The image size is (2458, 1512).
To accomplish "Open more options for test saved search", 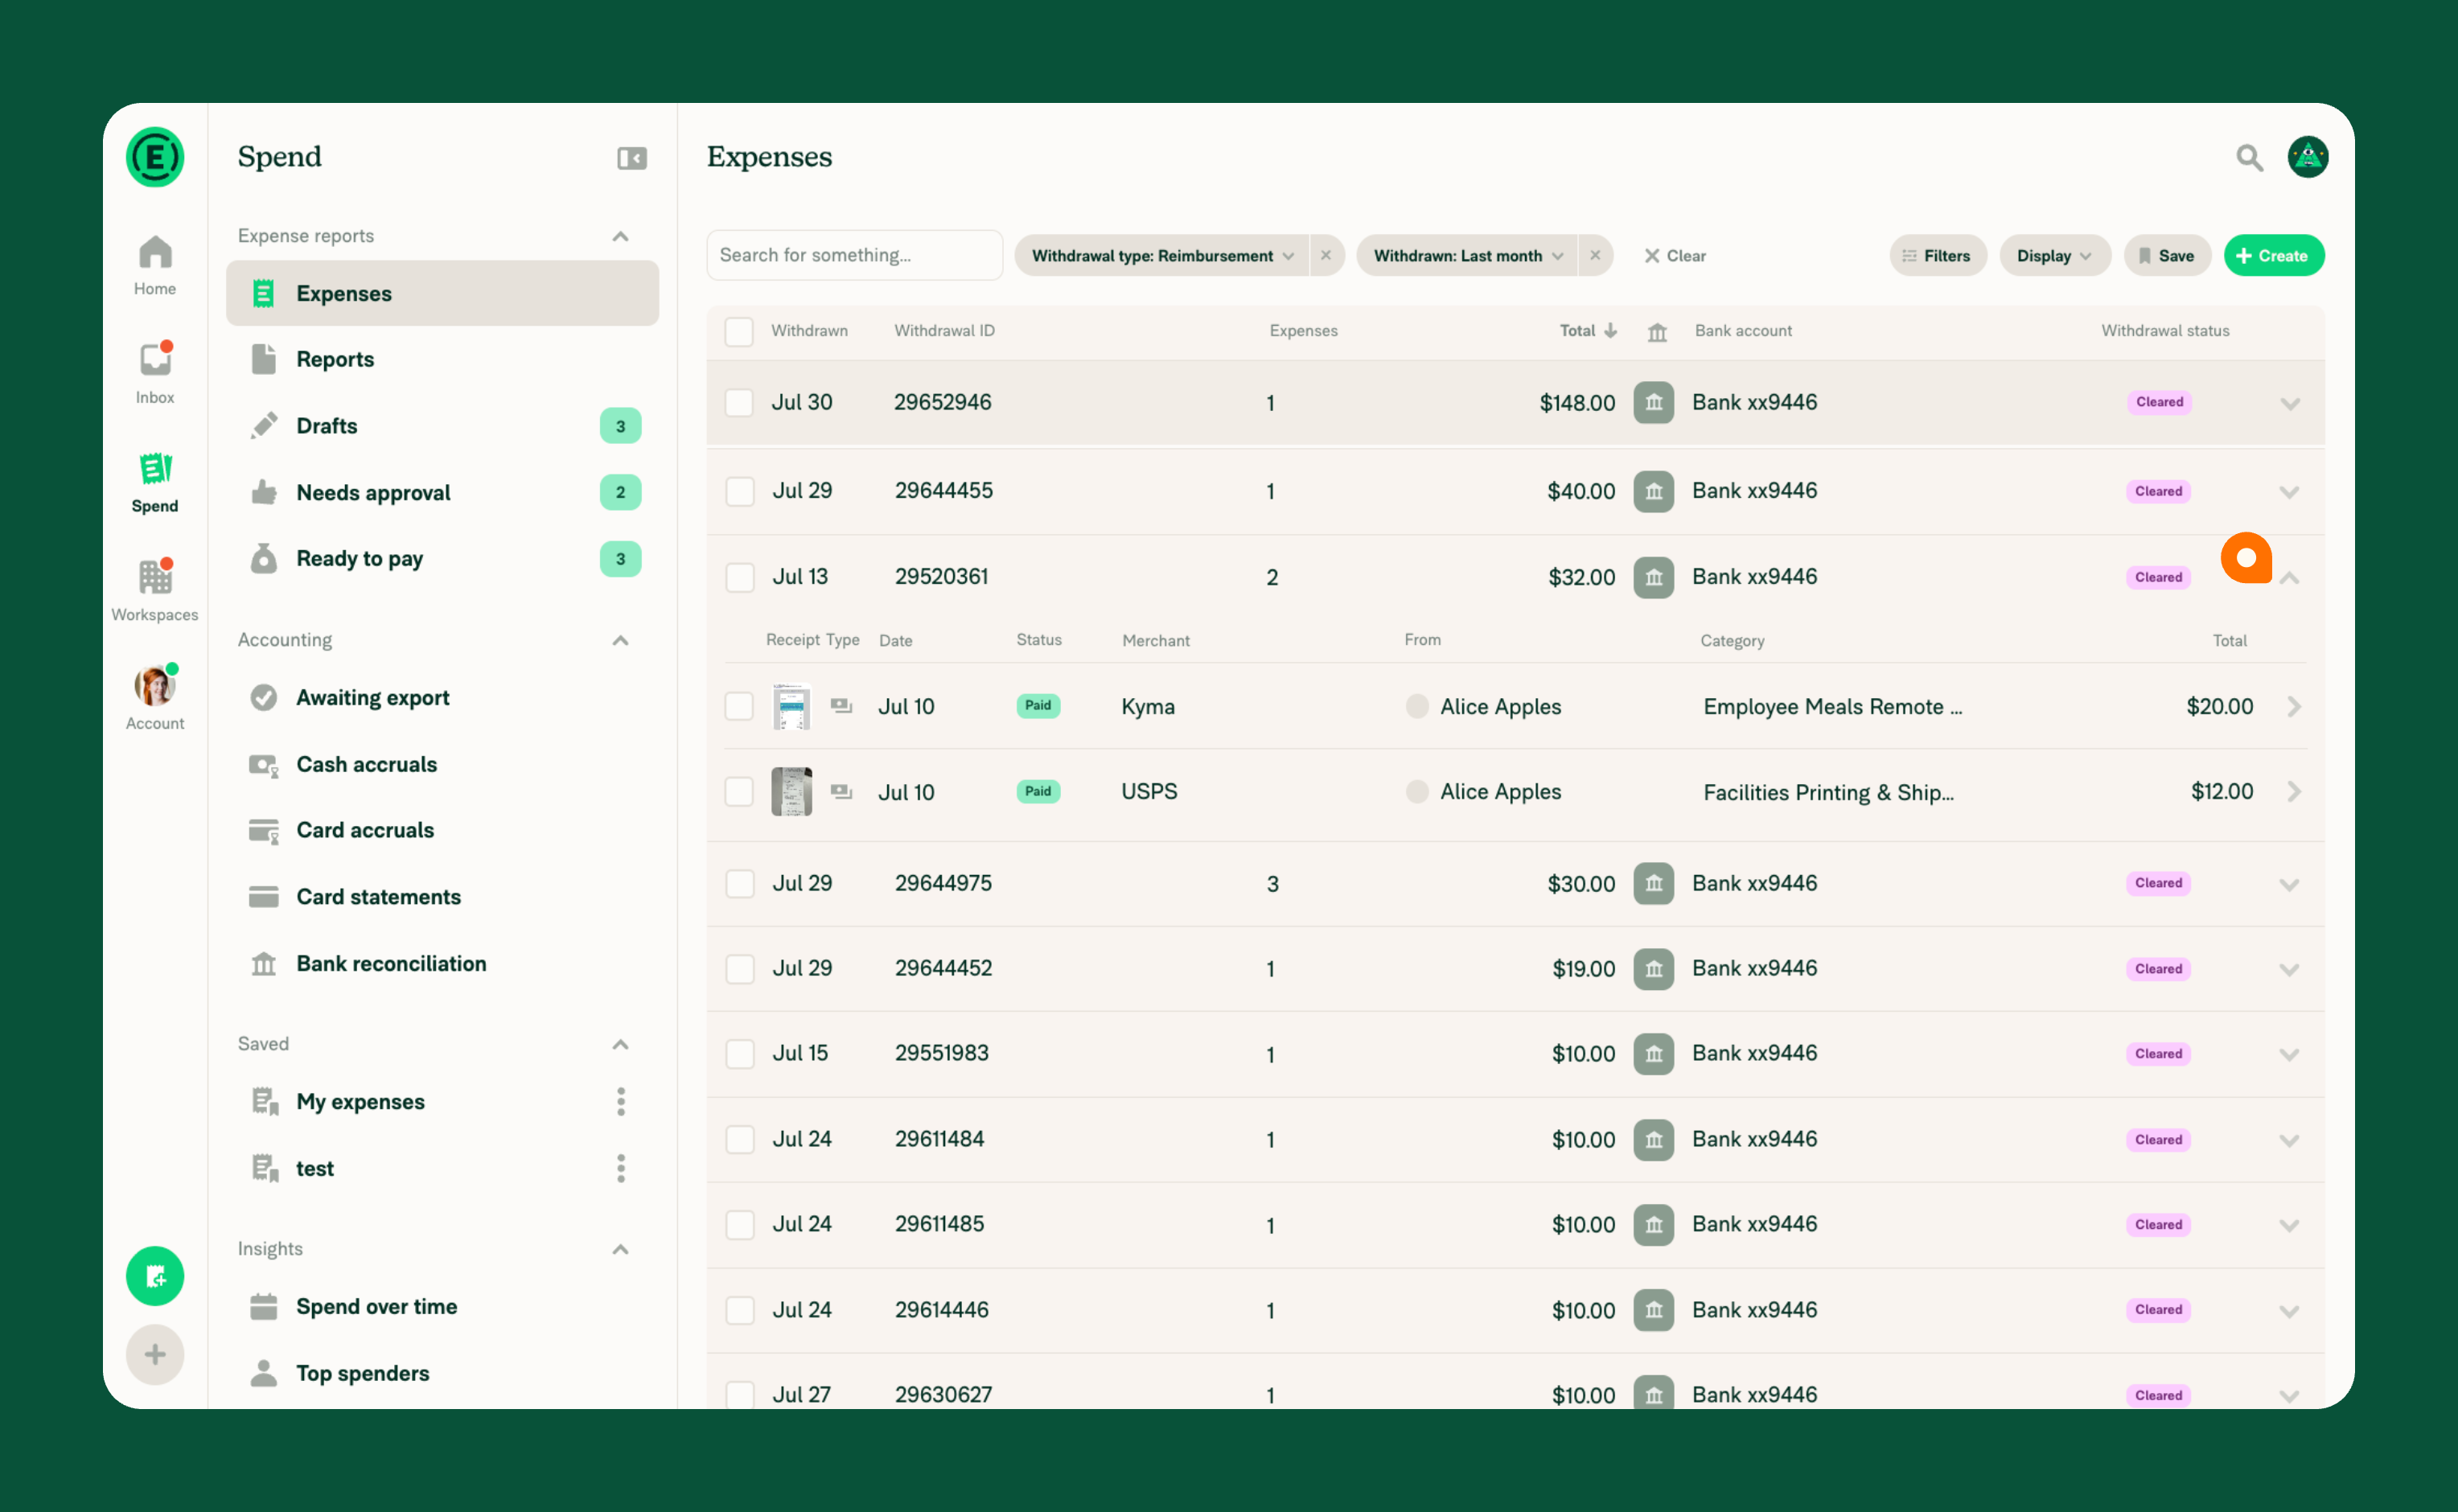I will pyautogui.click(x=621, y=1168).
